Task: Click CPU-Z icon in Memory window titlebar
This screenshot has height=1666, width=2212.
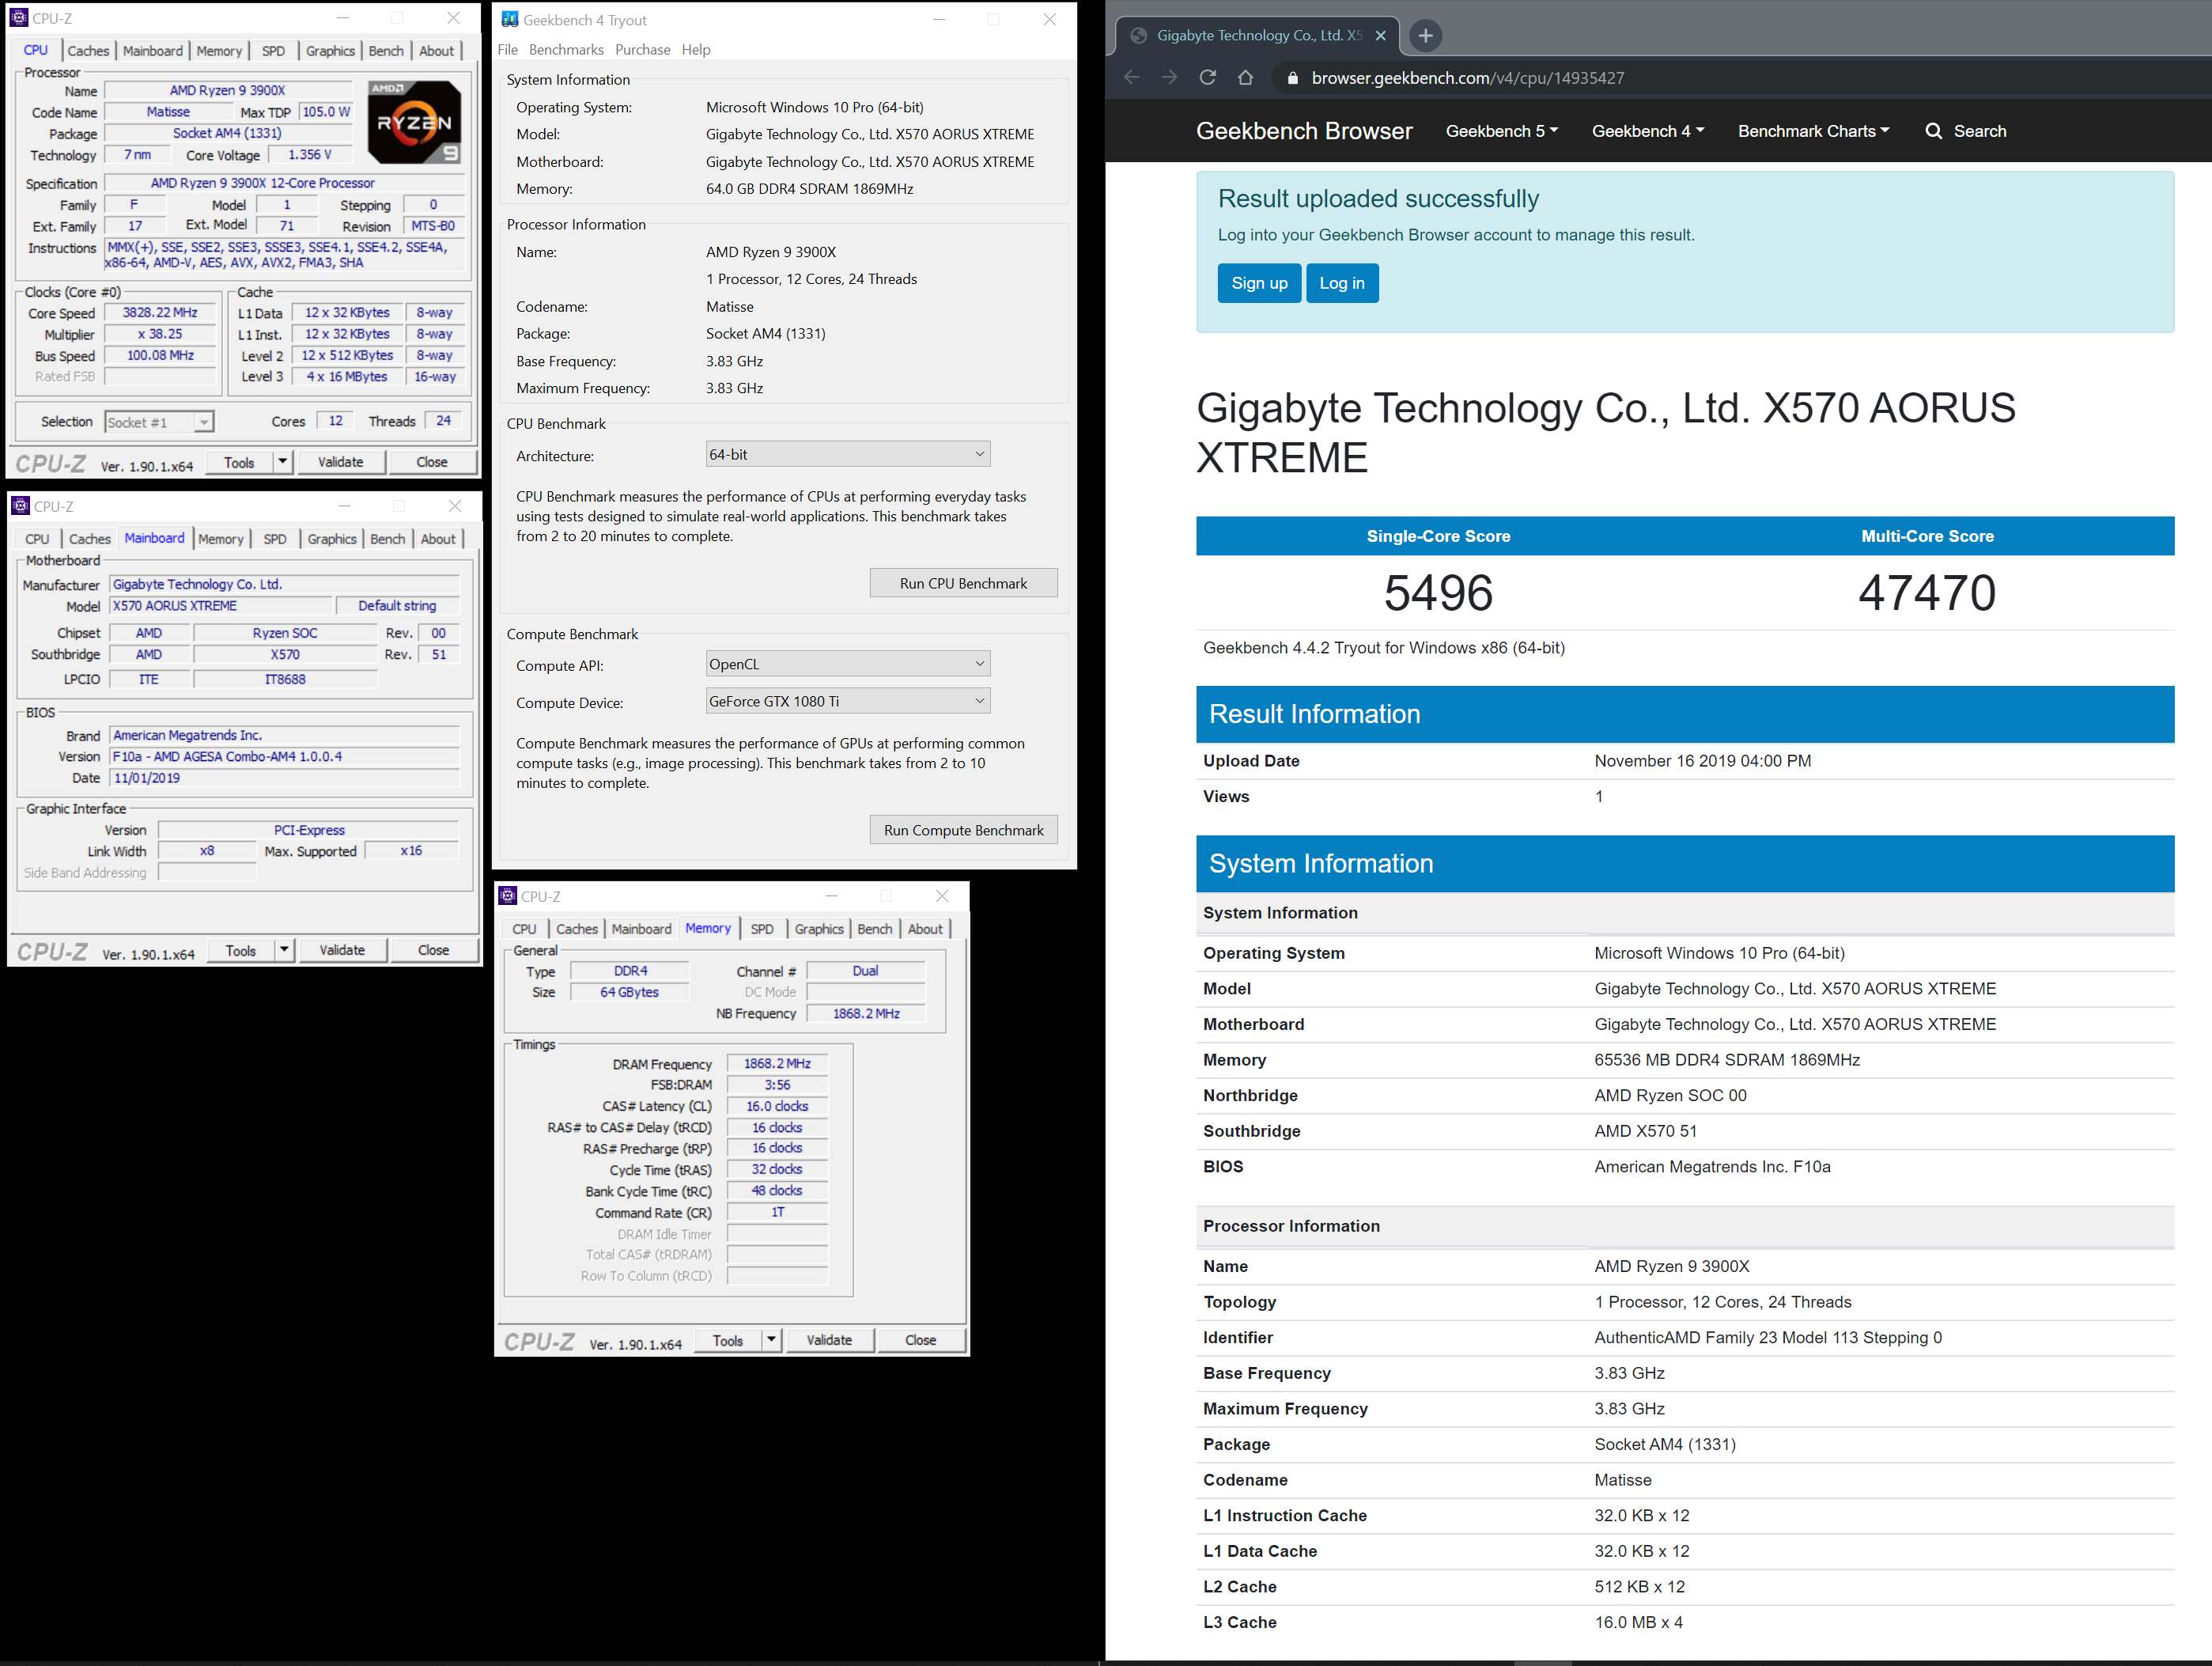Action: pyautogui.click(x=507, y=896)
